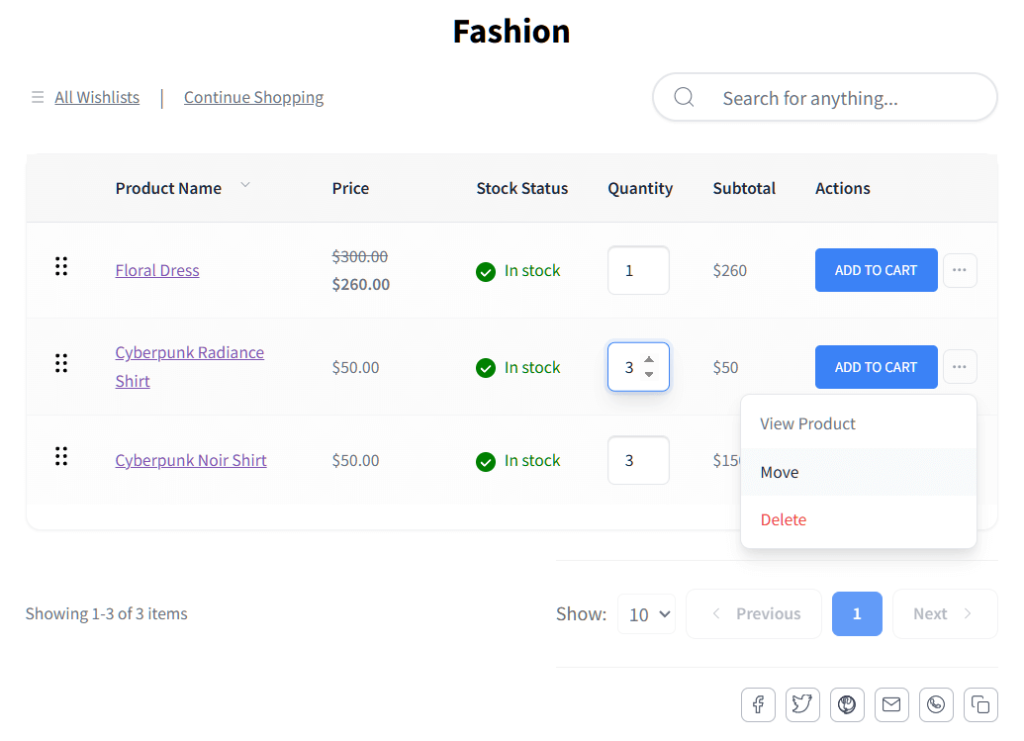Screen dimensions: 1024x741
Task: Click the Product Name sort chevron
Action: (245, 186)
